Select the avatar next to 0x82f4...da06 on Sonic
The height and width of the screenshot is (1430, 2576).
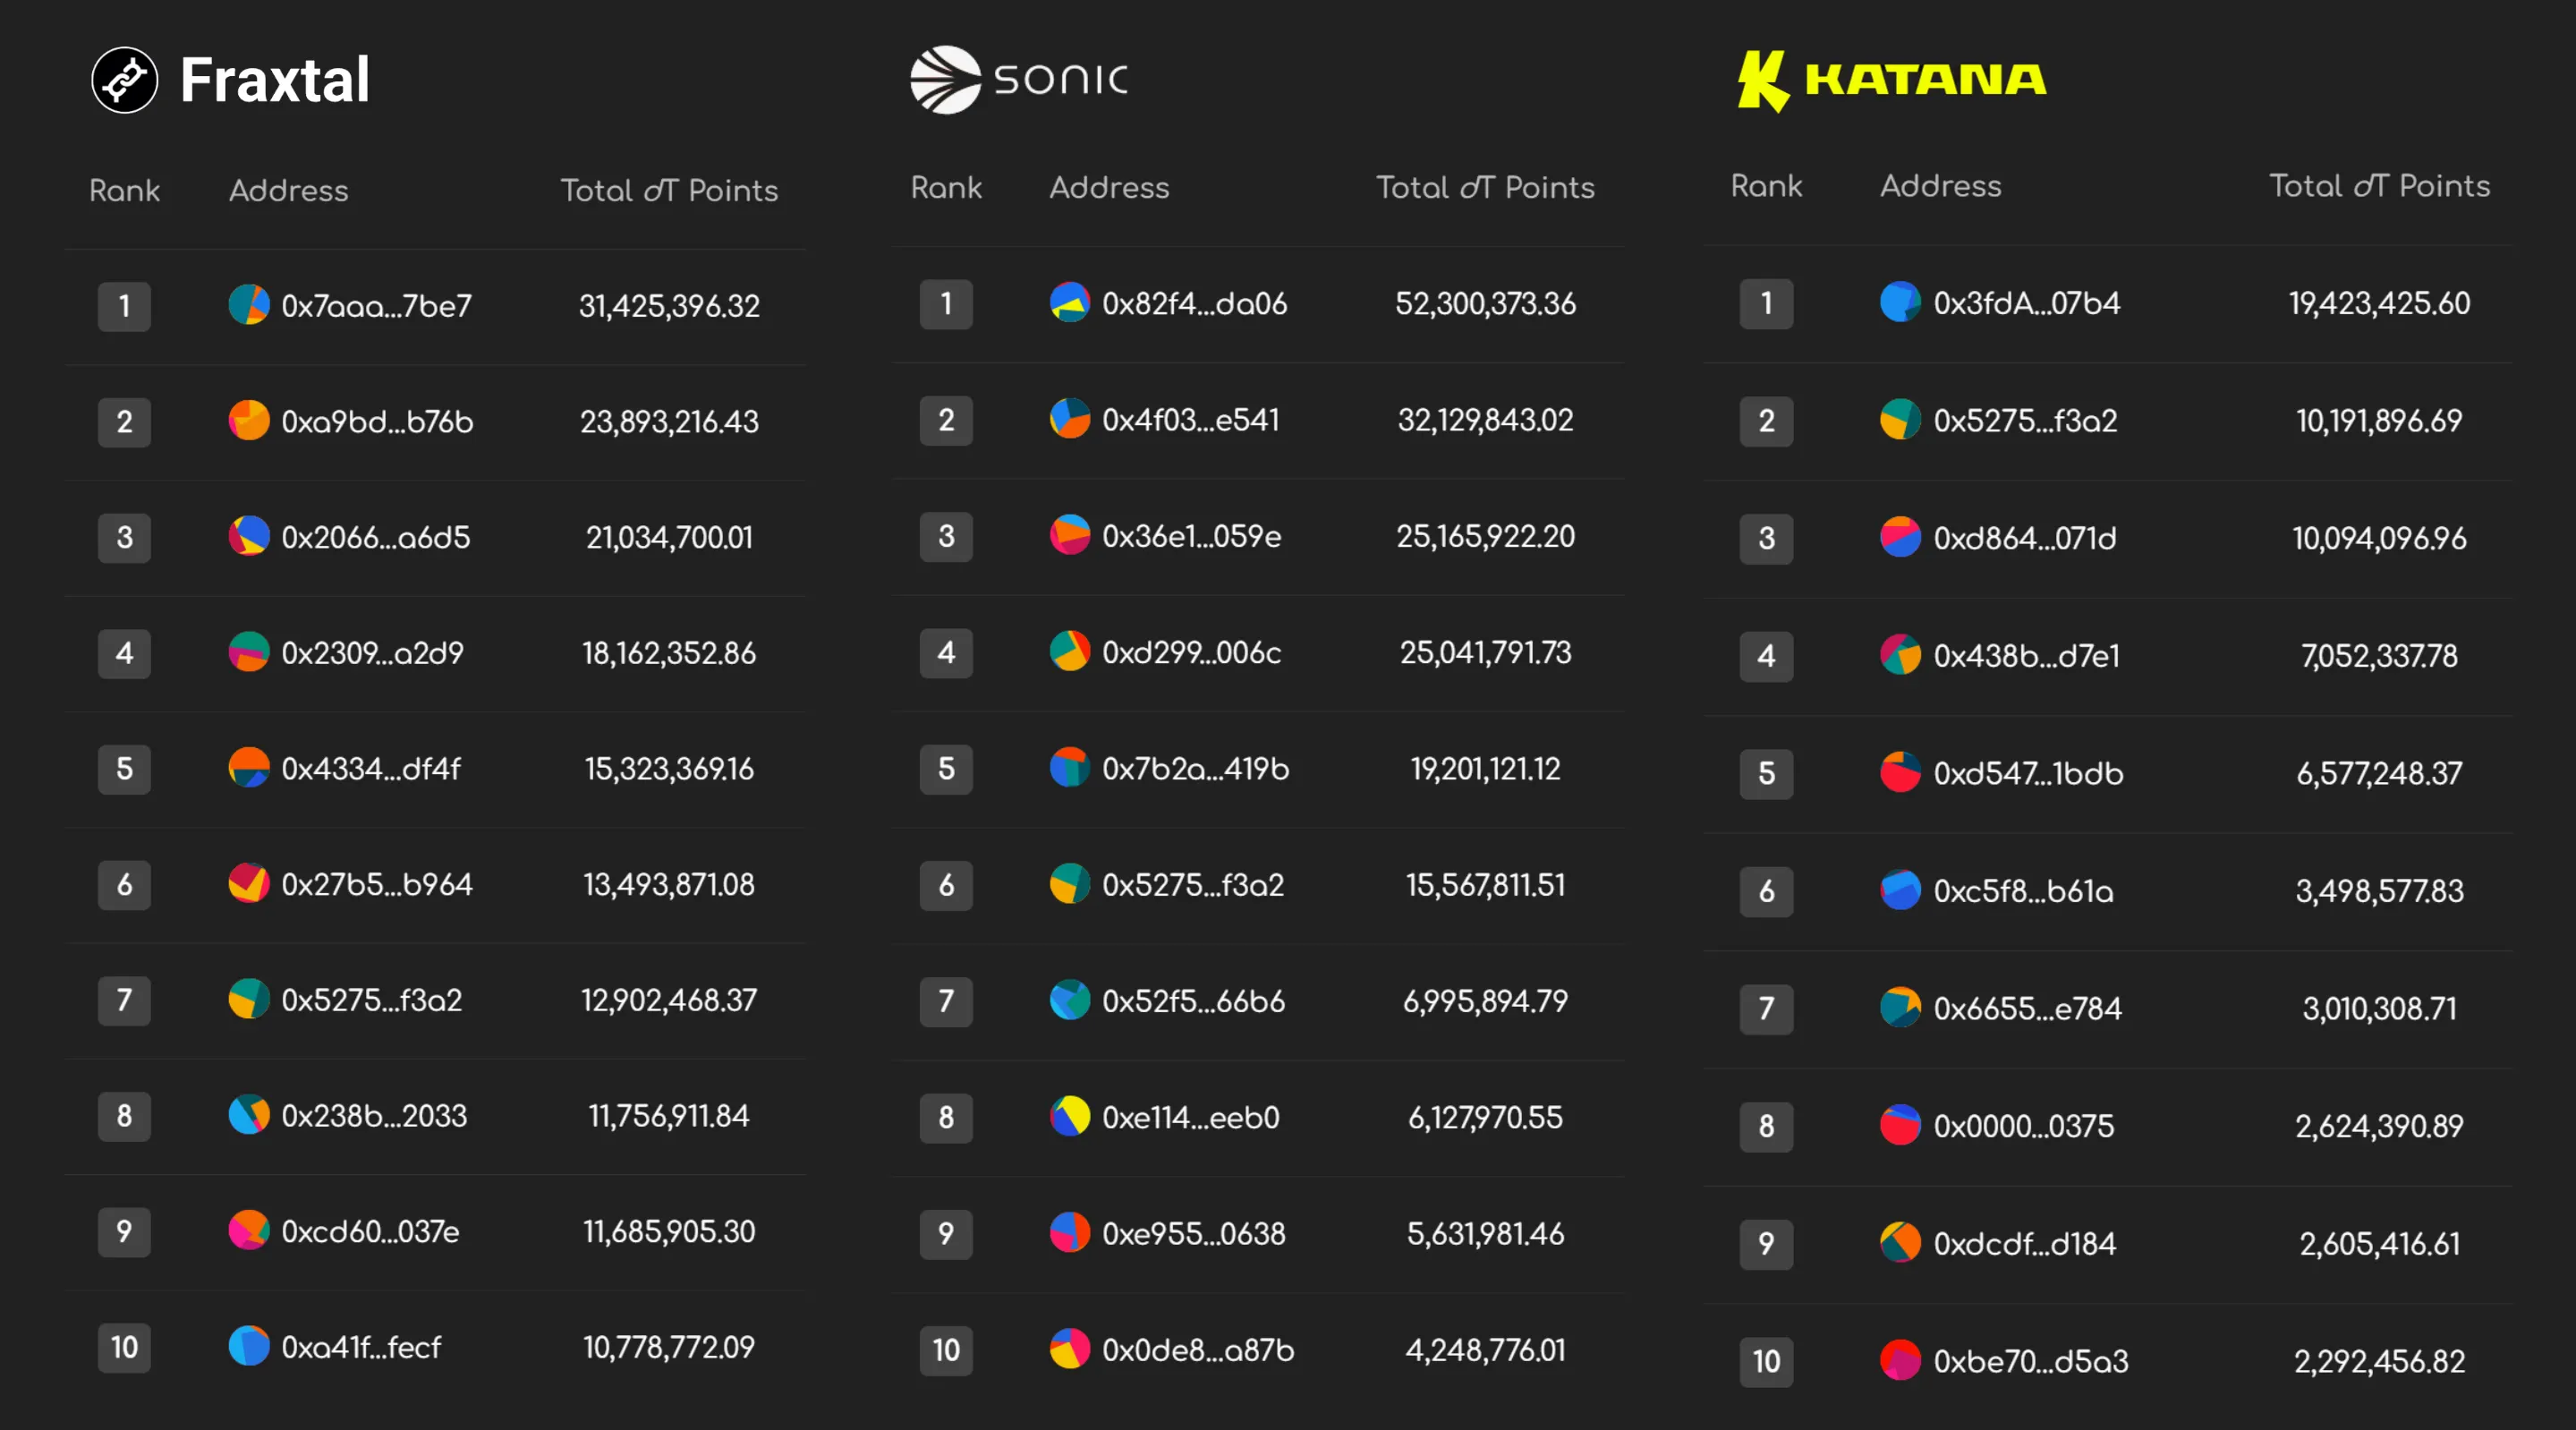1069,305
